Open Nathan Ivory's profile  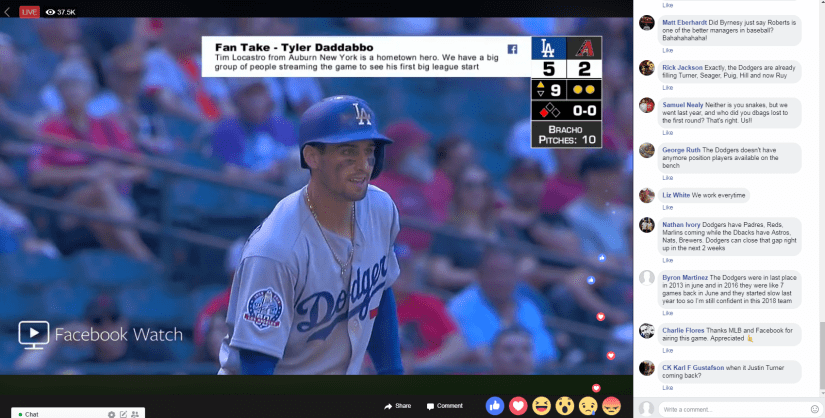click(x=681, y=225)
